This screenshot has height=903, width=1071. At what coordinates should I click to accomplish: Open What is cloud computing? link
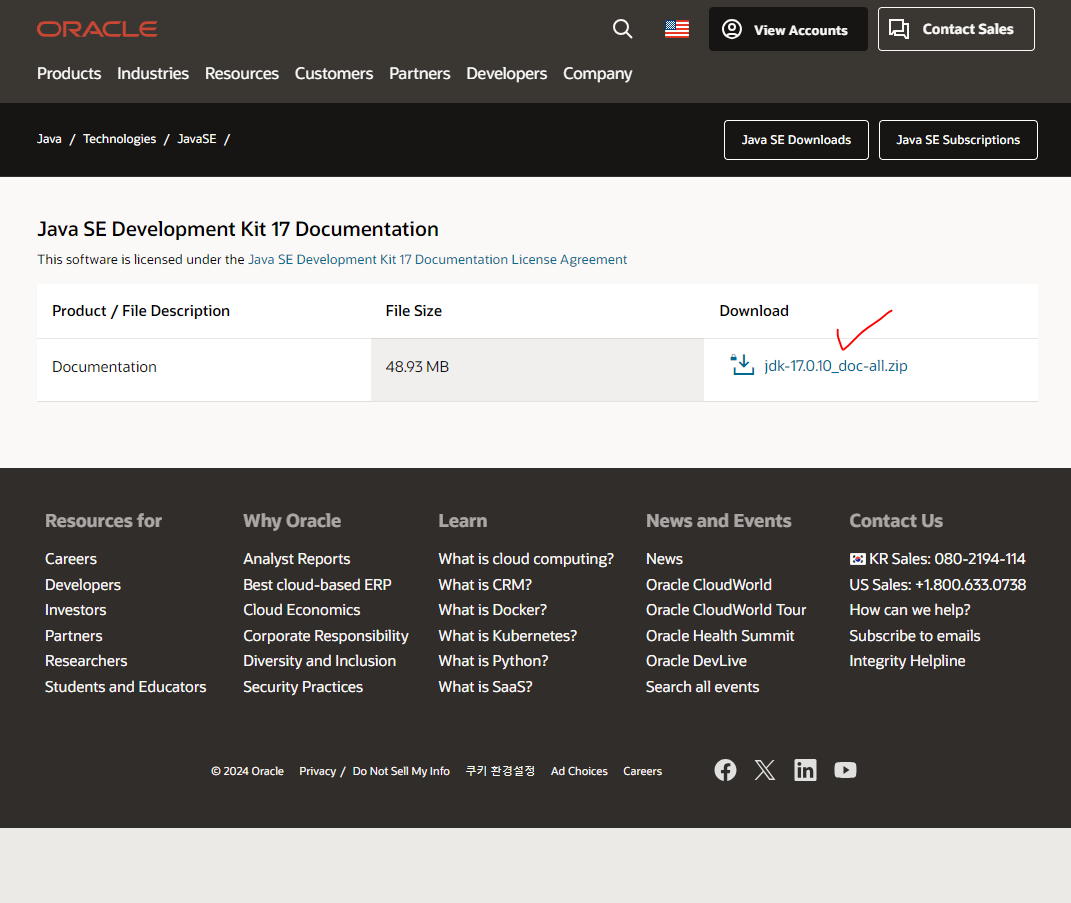click(x=526, y=559)
